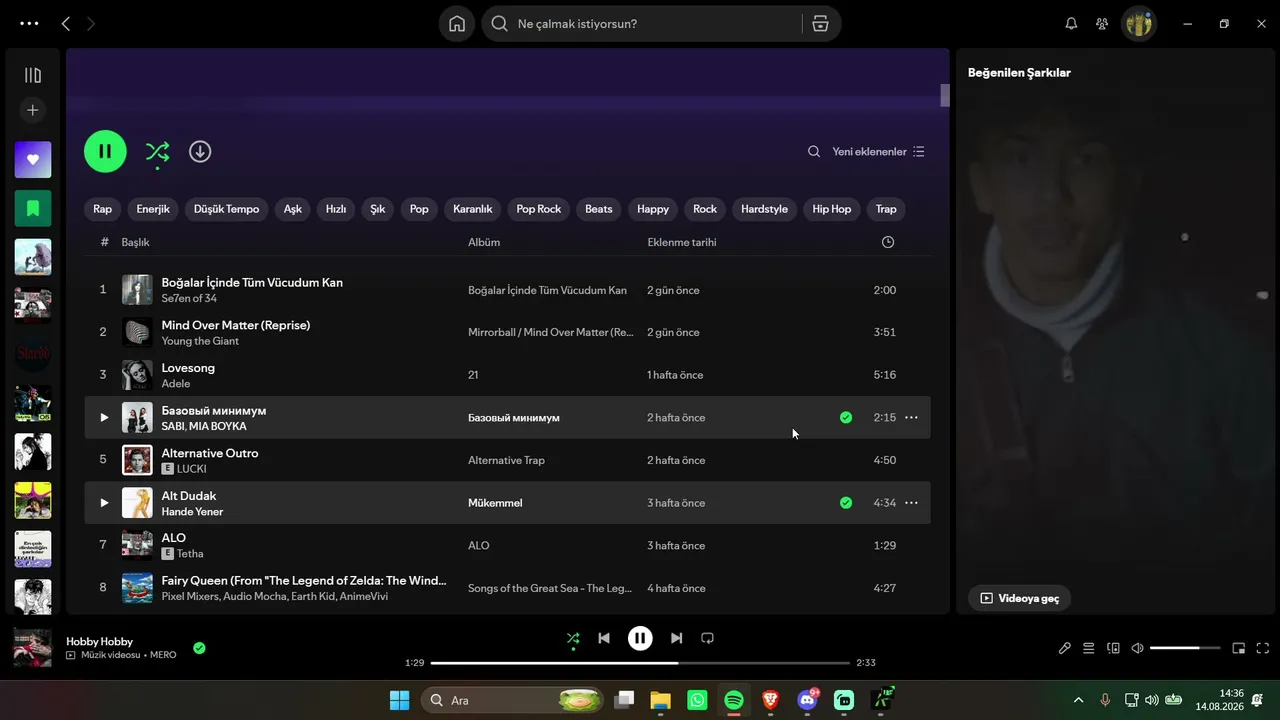This screenshot has height=720, width=1280.
Task: Click the Videoya geç button
Action: [x=1019, y=598]
